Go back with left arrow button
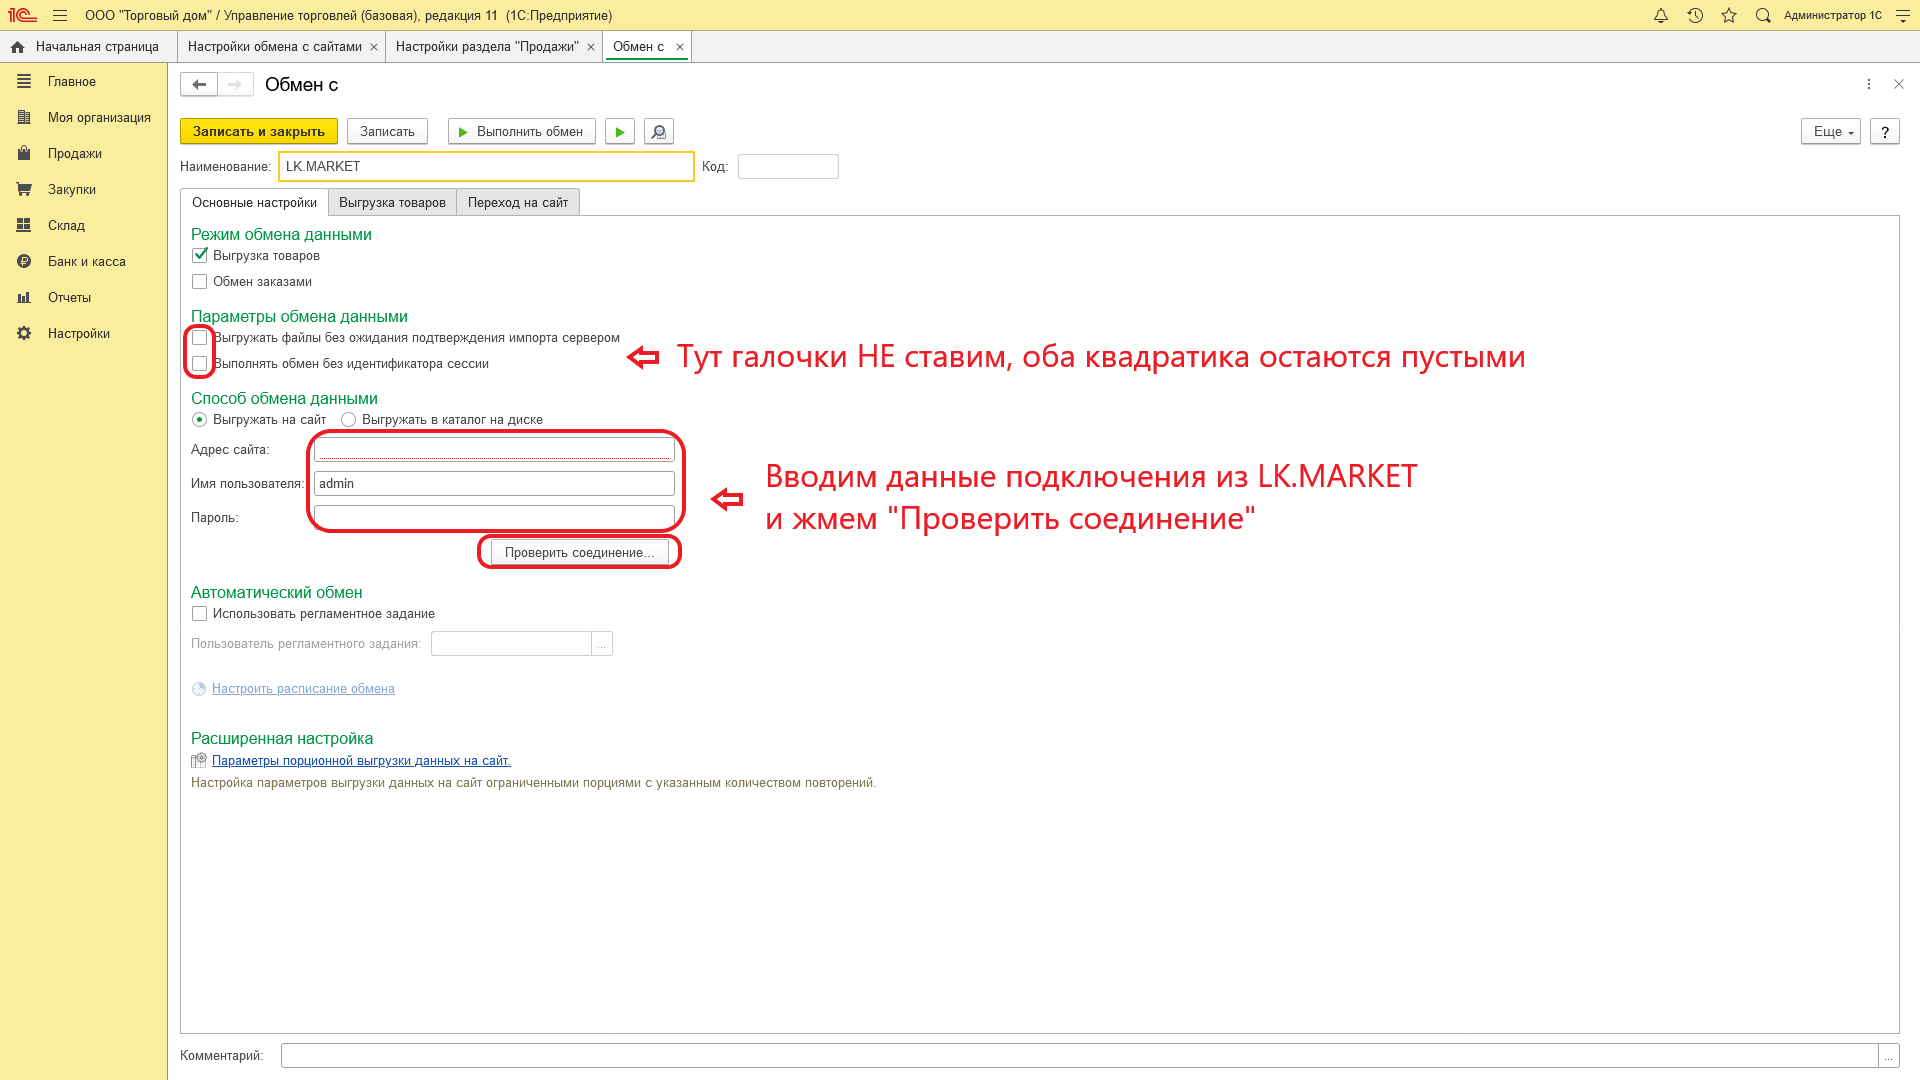 pos(199,84)
